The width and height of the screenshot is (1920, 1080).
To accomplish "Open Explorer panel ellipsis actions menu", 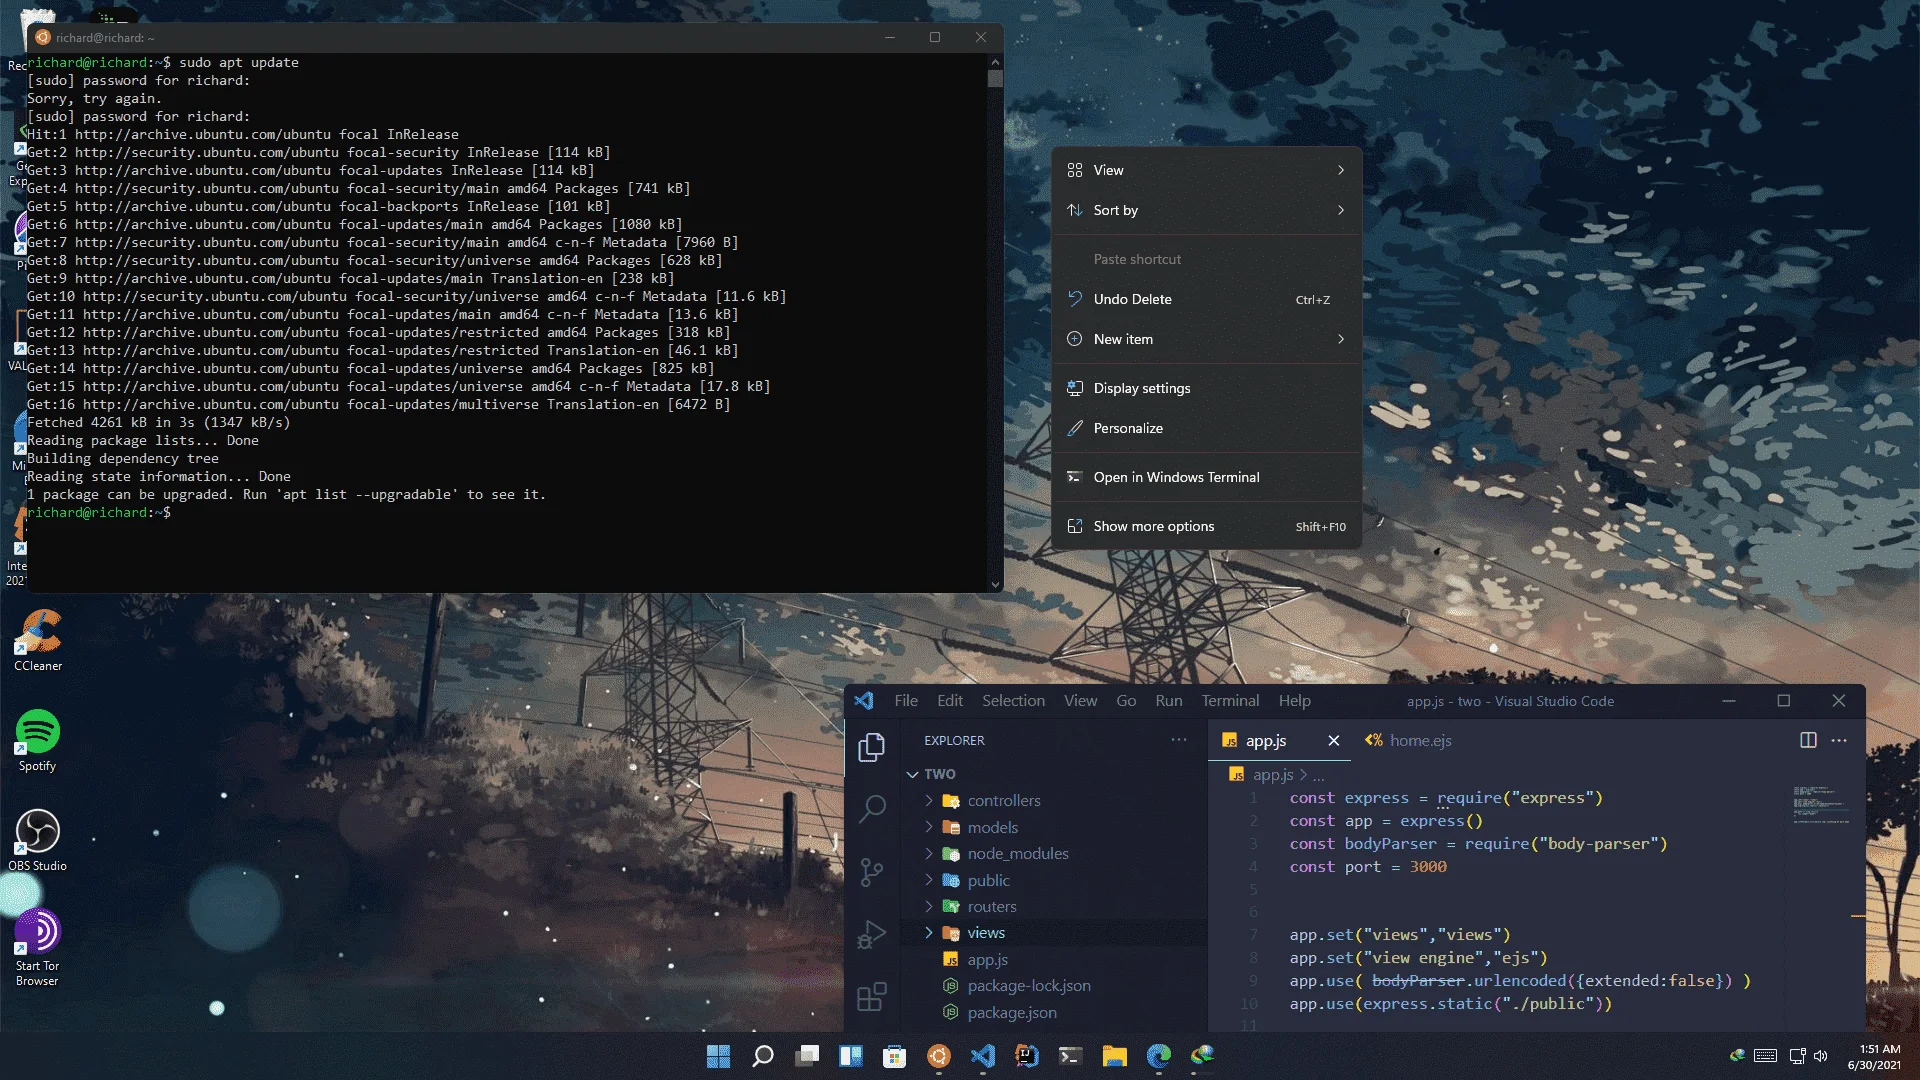I will 1179,740.
